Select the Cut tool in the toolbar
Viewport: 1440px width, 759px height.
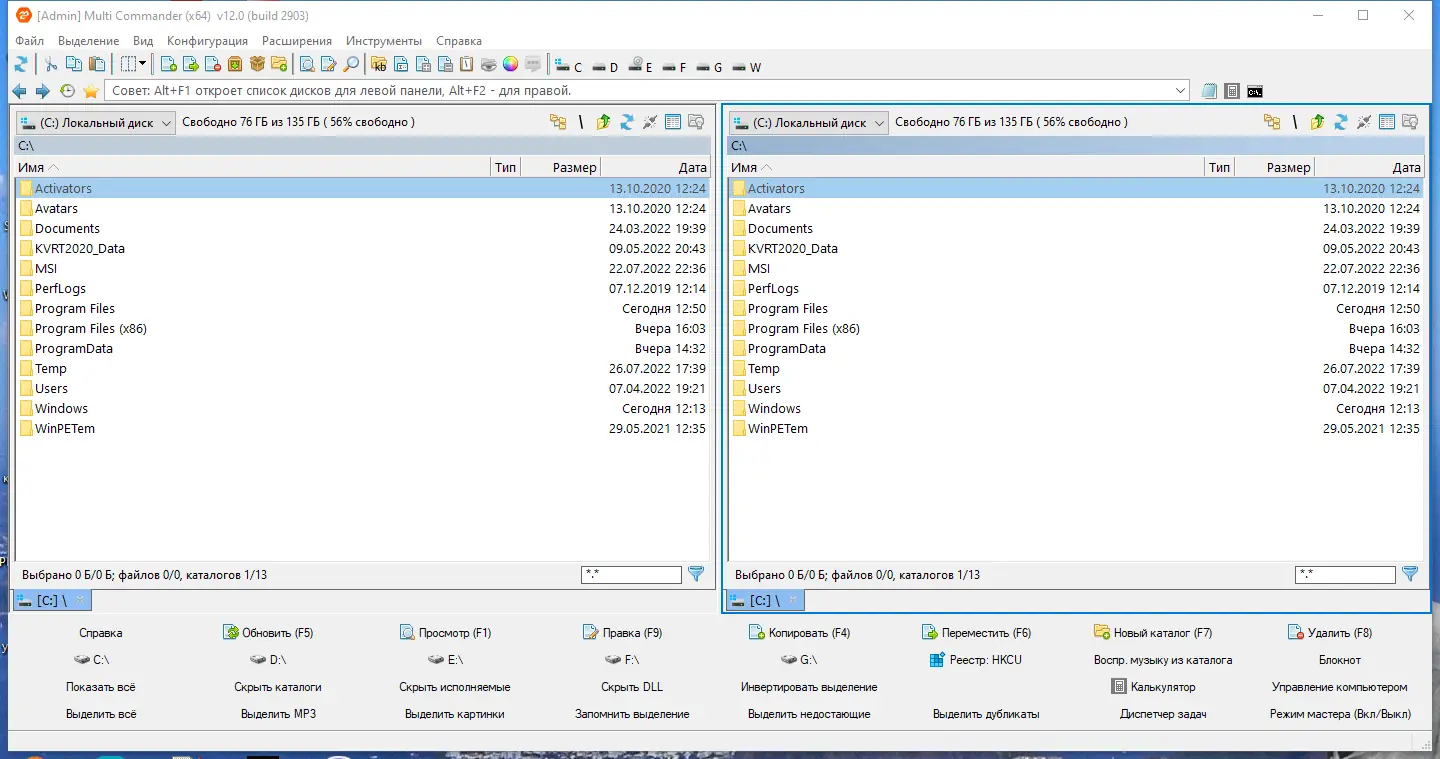point(50,64)
